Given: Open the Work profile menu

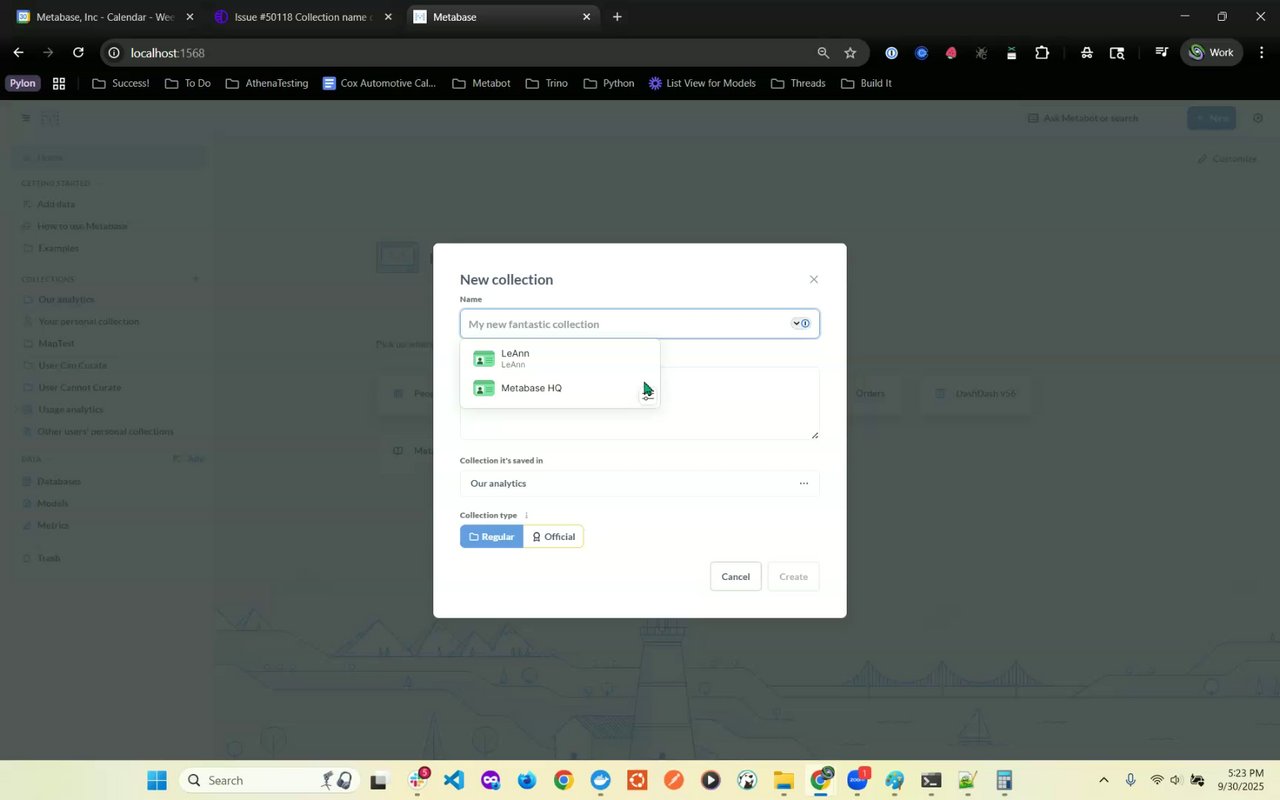Looking at the screenshot, I should (x=1211, y=53).
